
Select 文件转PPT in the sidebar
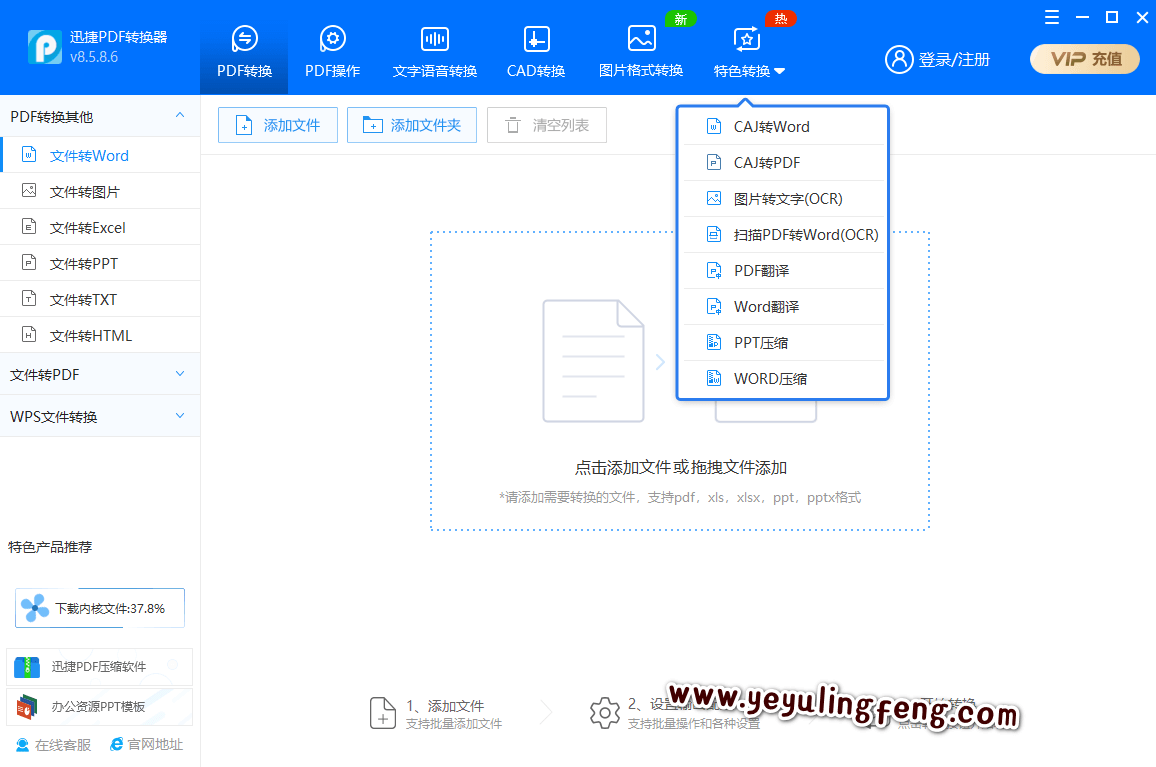click(100, 263)
